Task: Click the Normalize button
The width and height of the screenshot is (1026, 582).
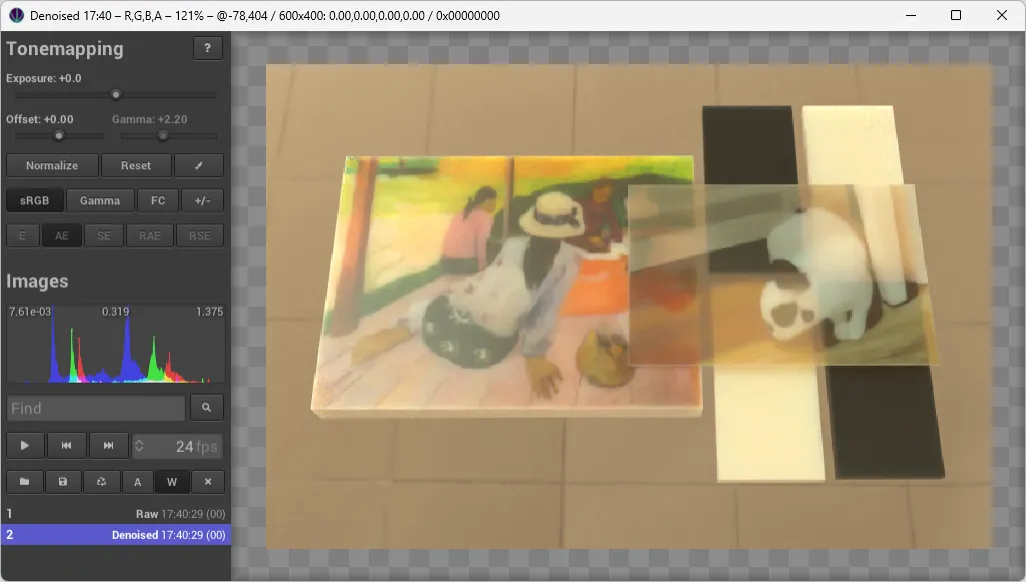Action: point(52,164)
